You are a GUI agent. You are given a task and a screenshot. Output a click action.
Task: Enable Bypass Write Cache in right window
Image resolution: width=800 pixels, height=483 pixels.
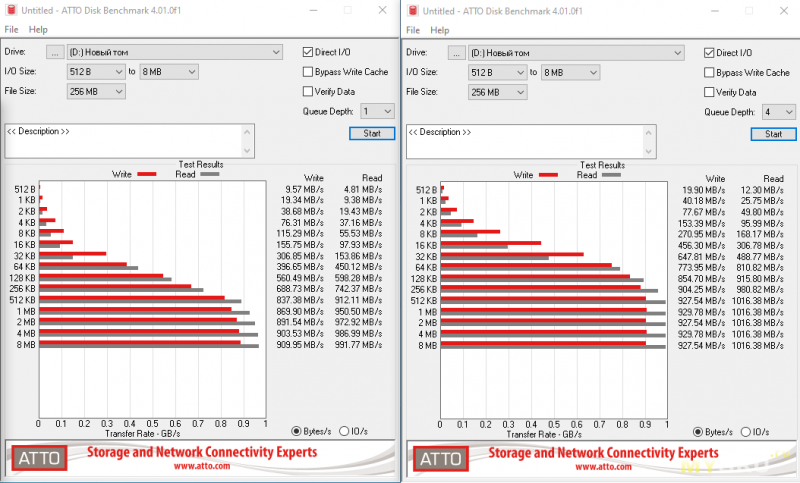pyautogui.click(x=709, y=72)
